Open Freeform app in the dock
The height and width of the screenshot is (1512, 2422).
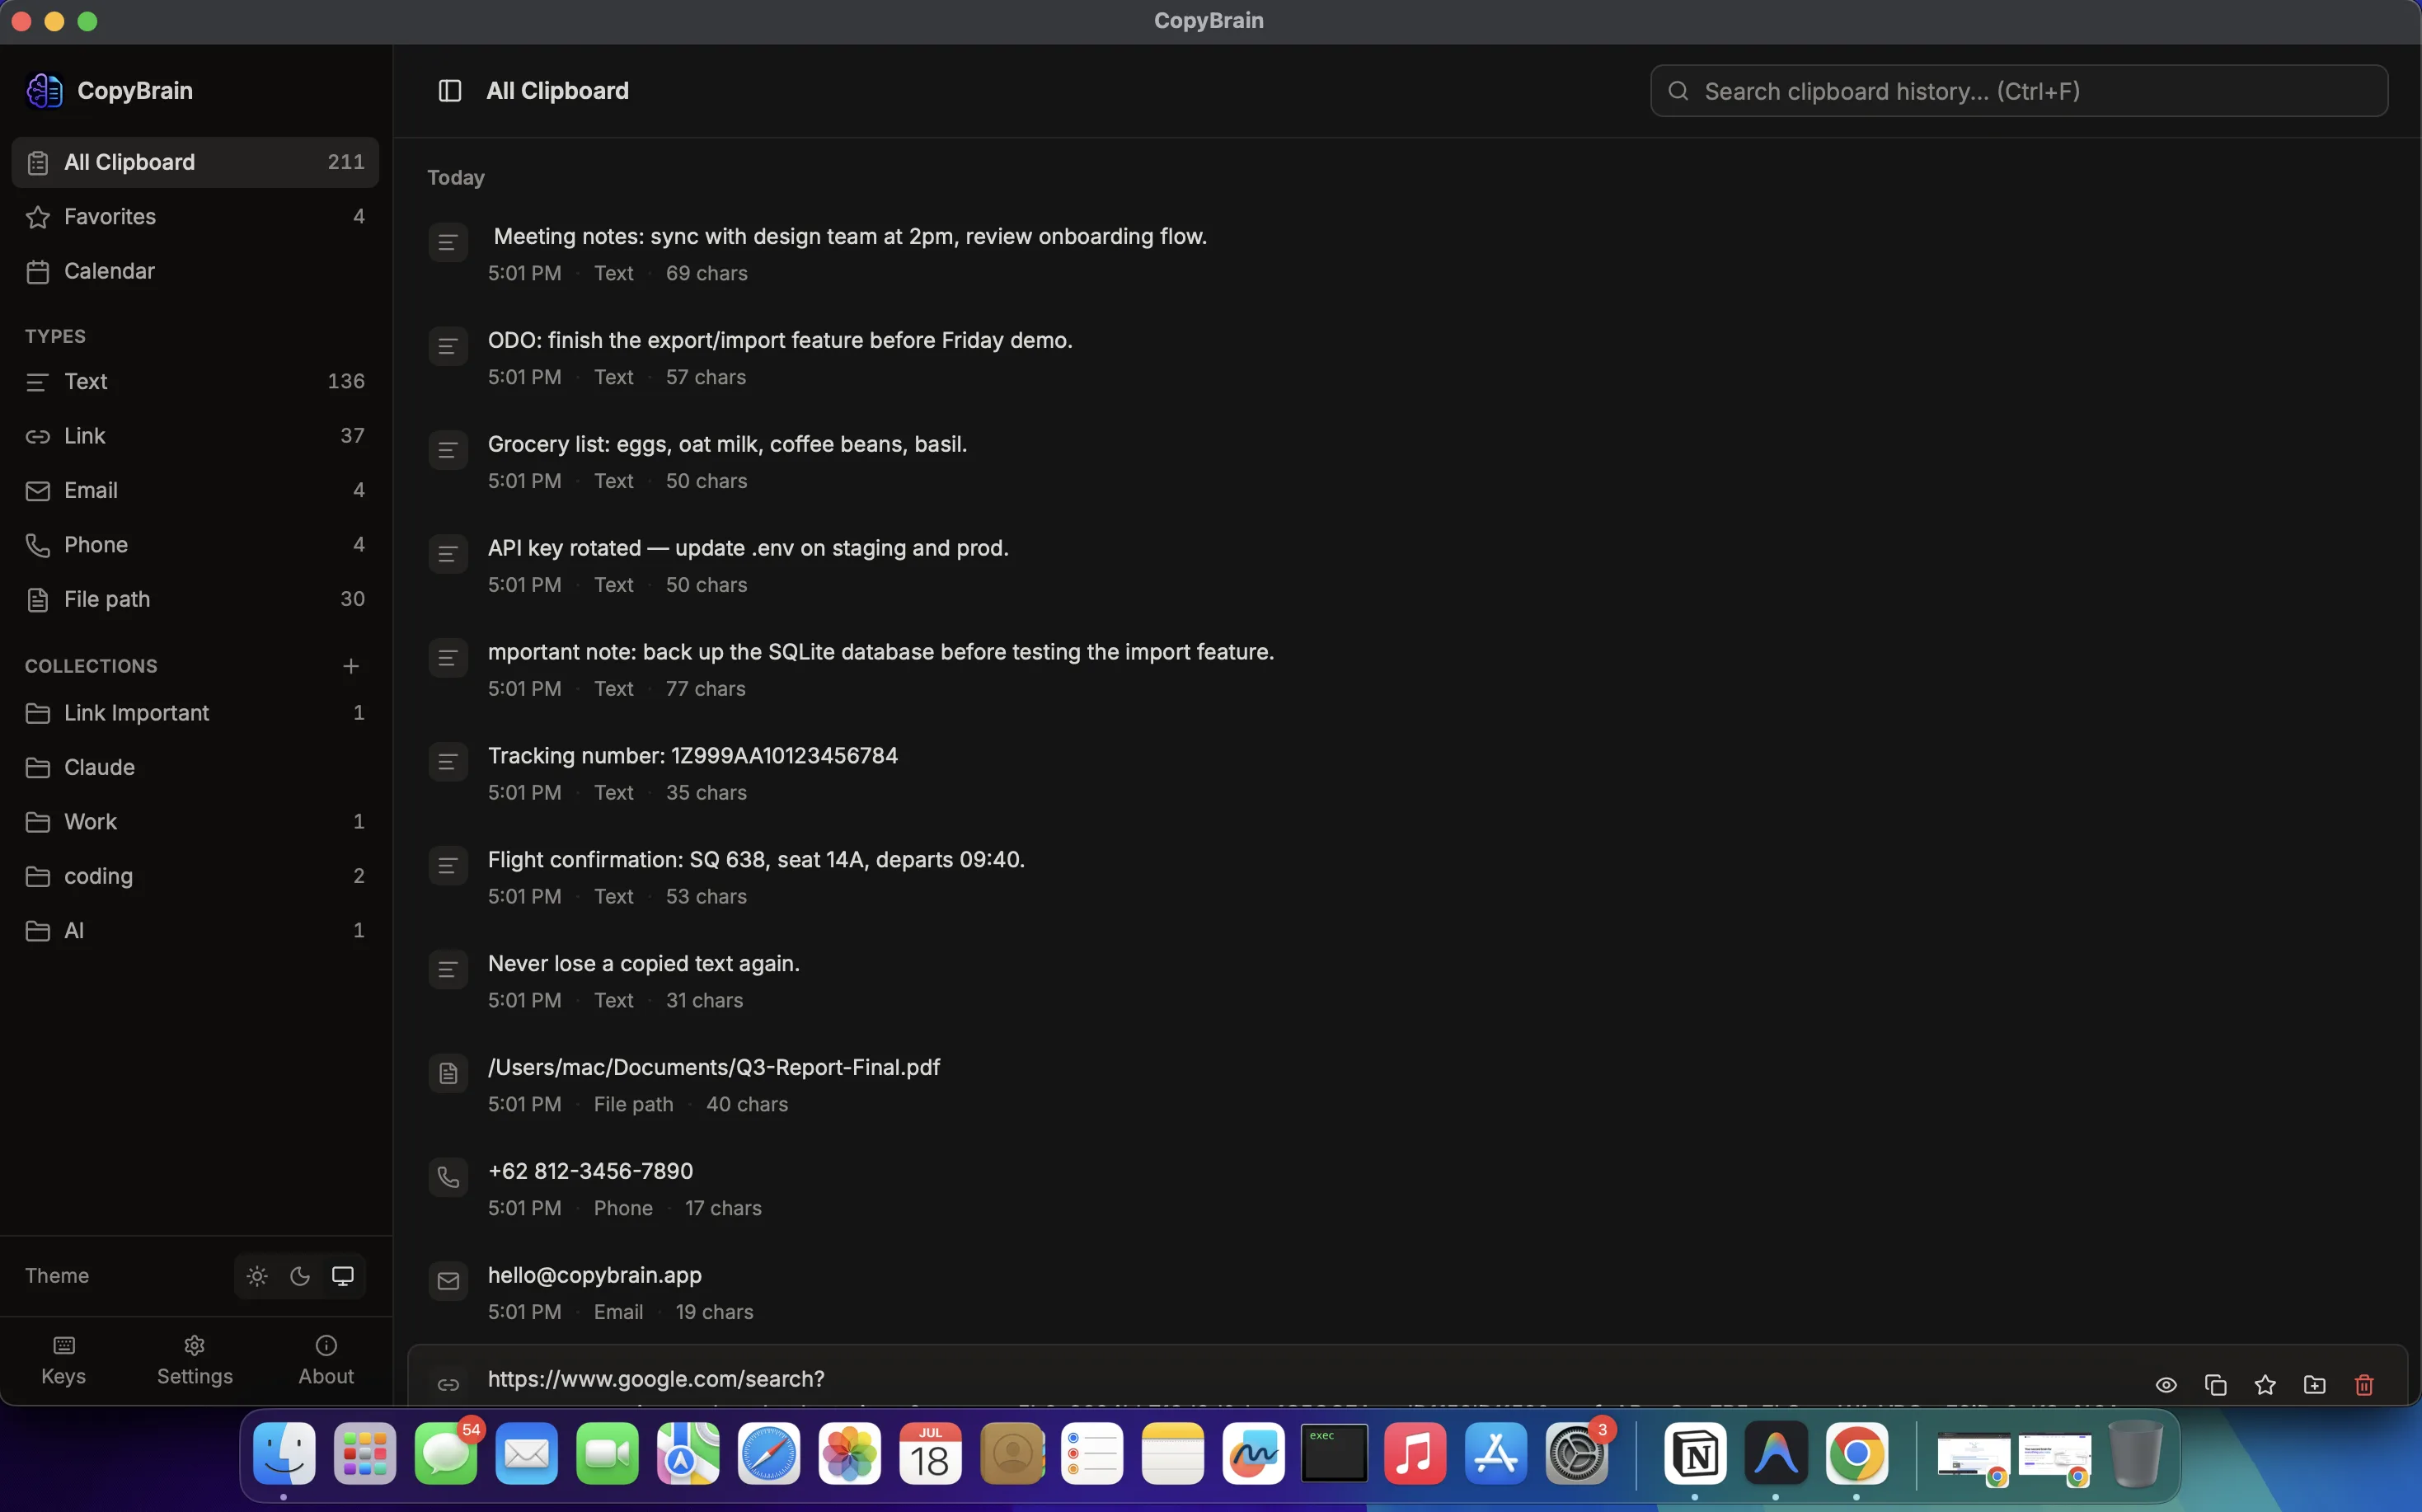[x=1253, y=1454]
